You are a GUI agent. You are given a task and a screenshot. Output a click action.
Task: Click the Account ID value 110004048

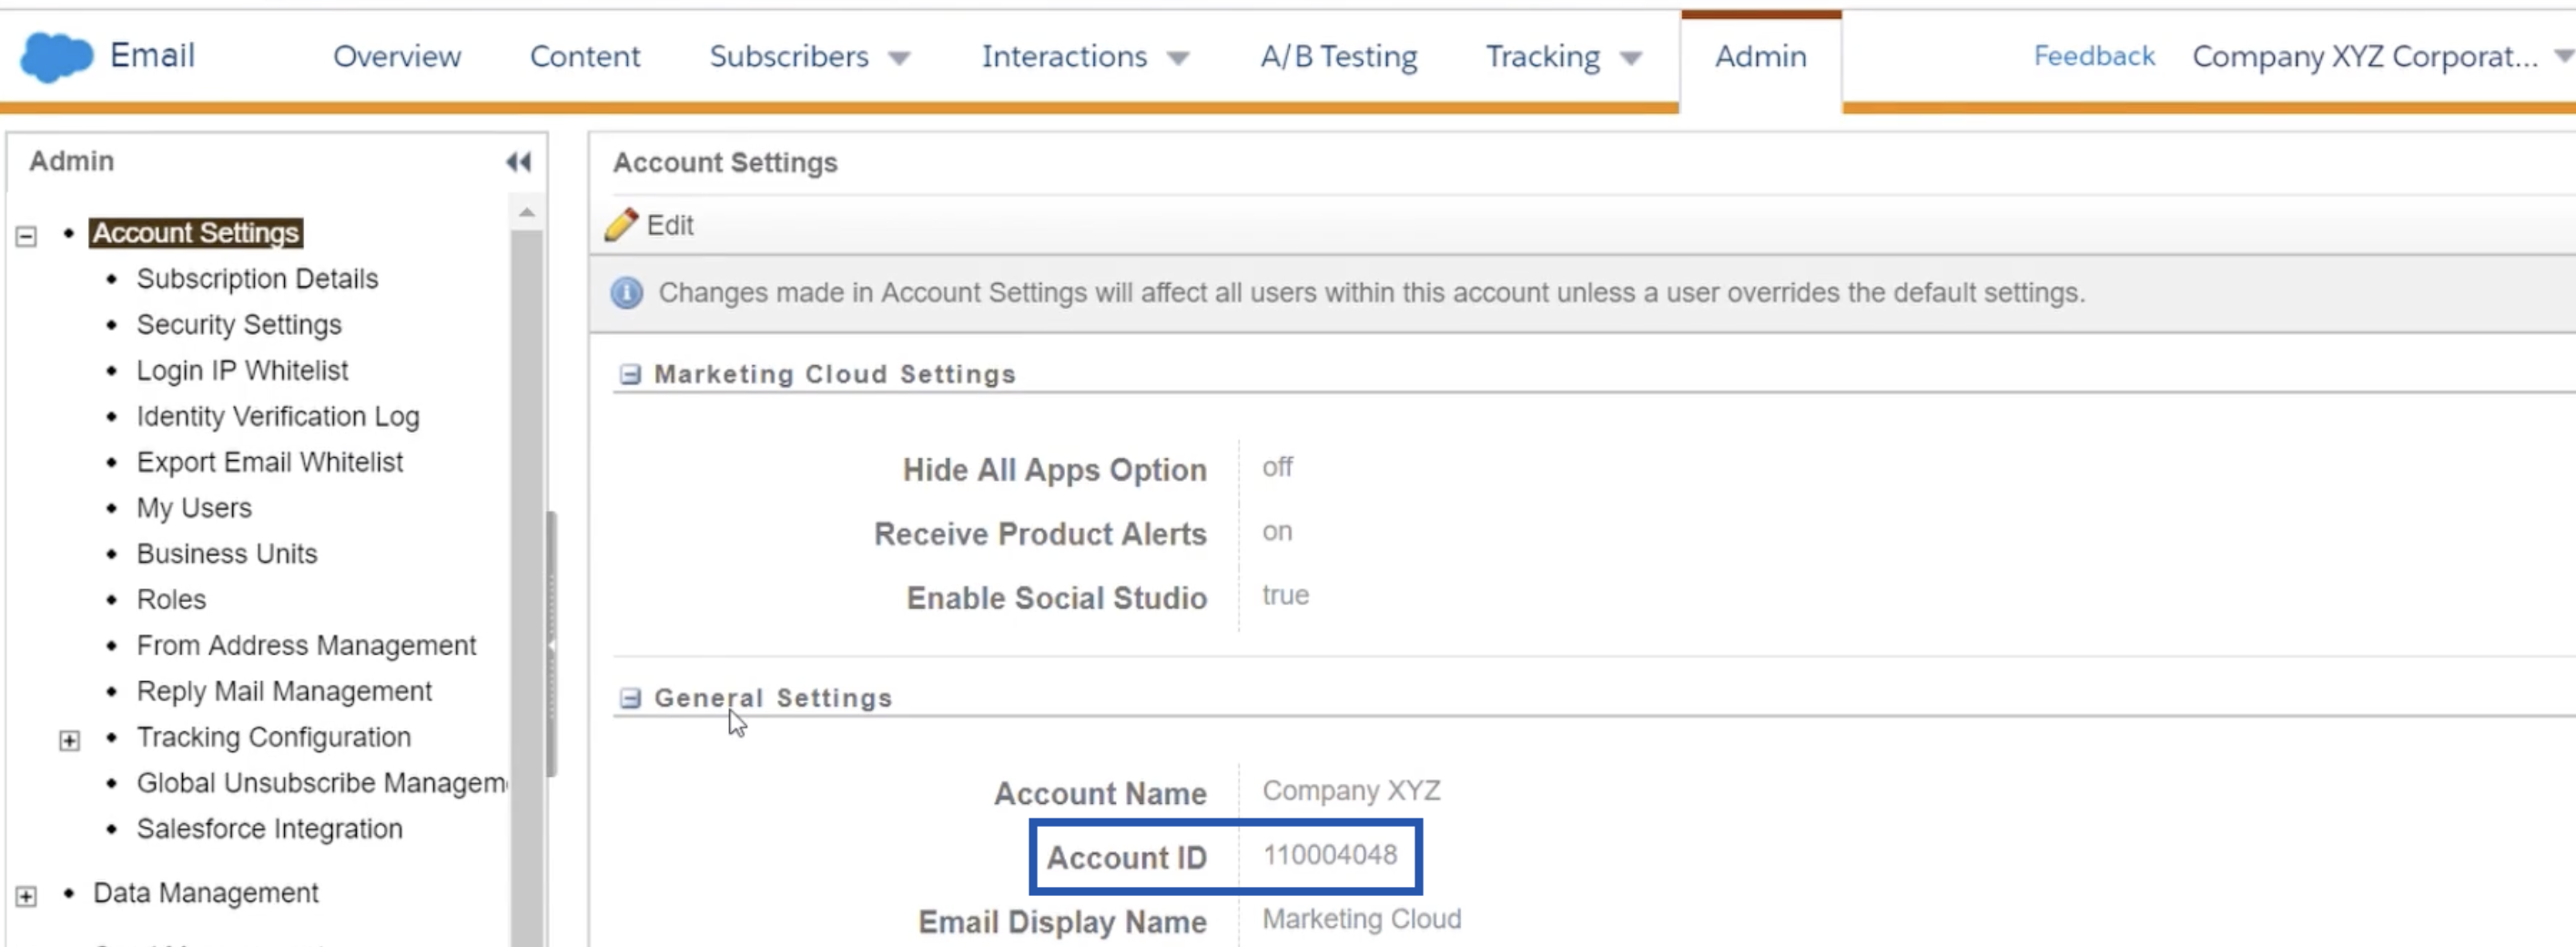click(x=1329, y=855)
